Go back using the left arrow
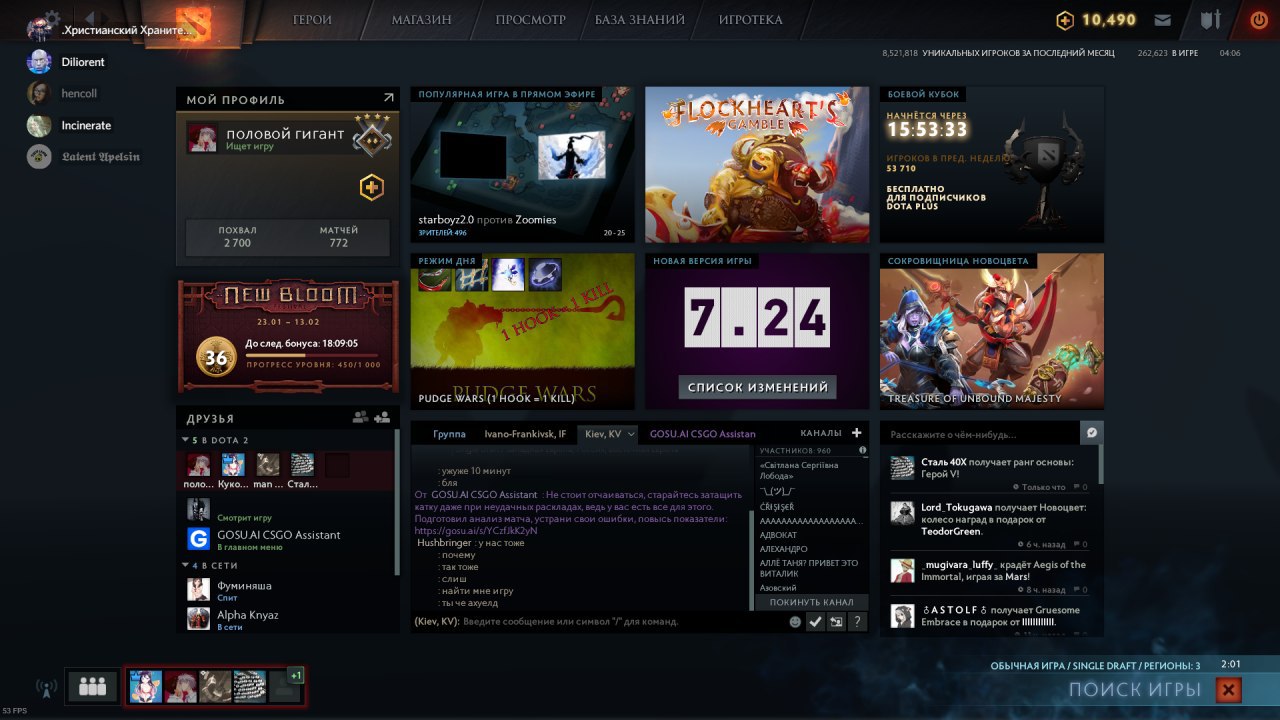Screen dimensions: 1280x720 (91, 18)
